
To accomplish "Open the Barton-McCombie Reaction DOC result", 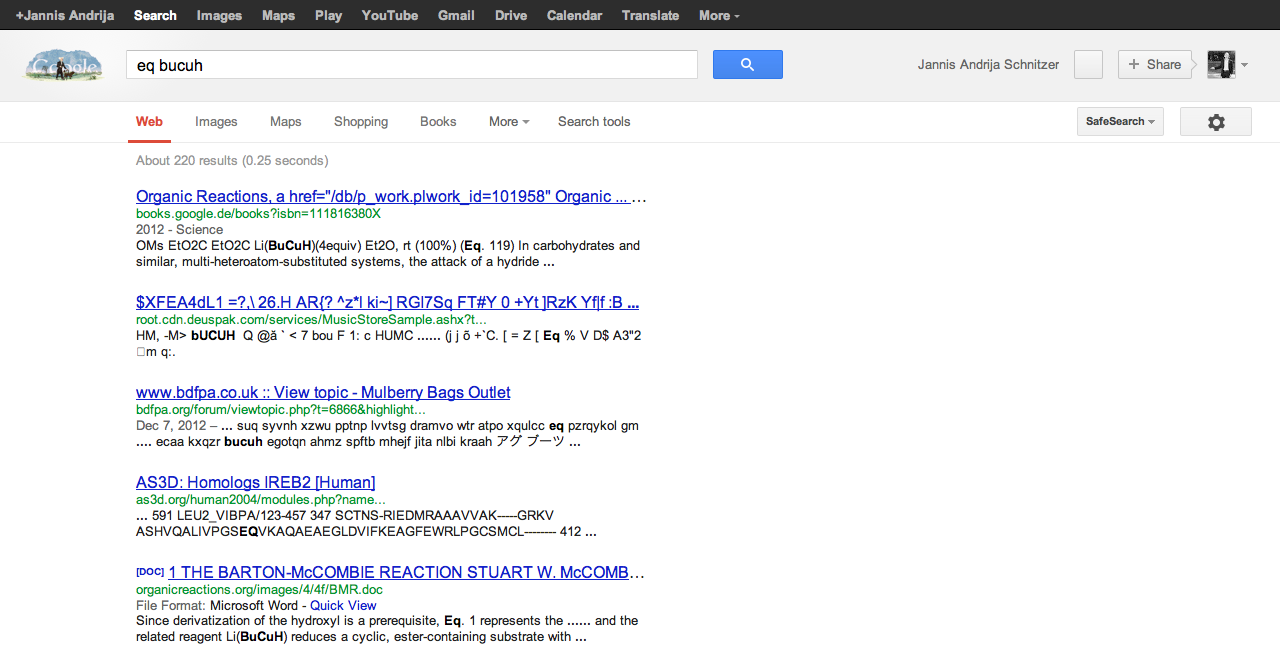I will tap(406, 572).
